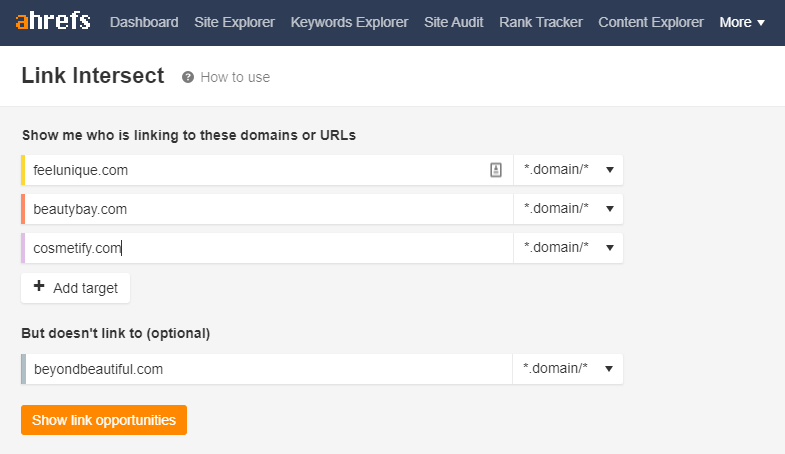Click the question mark help icon
This screenshot has height=454, width=785.
[188, 77]
